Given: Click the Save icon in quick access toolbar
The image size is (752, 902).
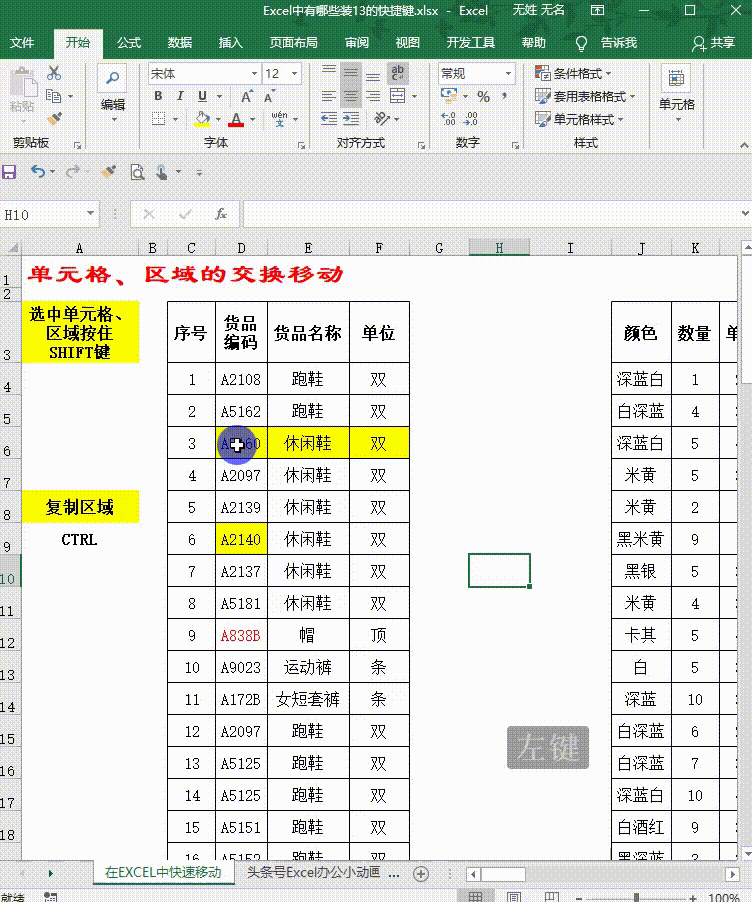Looking at the screenshot, I should tap(9, 171).
